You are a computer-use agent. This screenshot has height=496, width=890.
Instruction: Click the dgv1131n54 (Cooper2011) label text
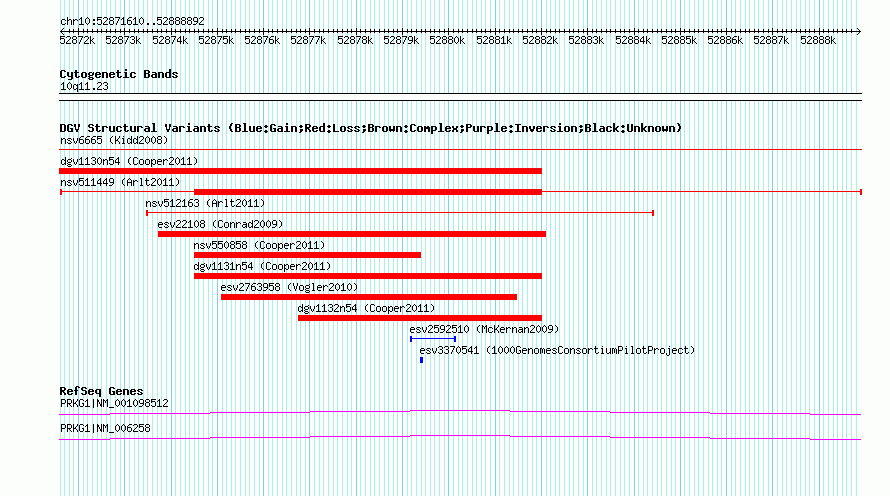[262, 266]
